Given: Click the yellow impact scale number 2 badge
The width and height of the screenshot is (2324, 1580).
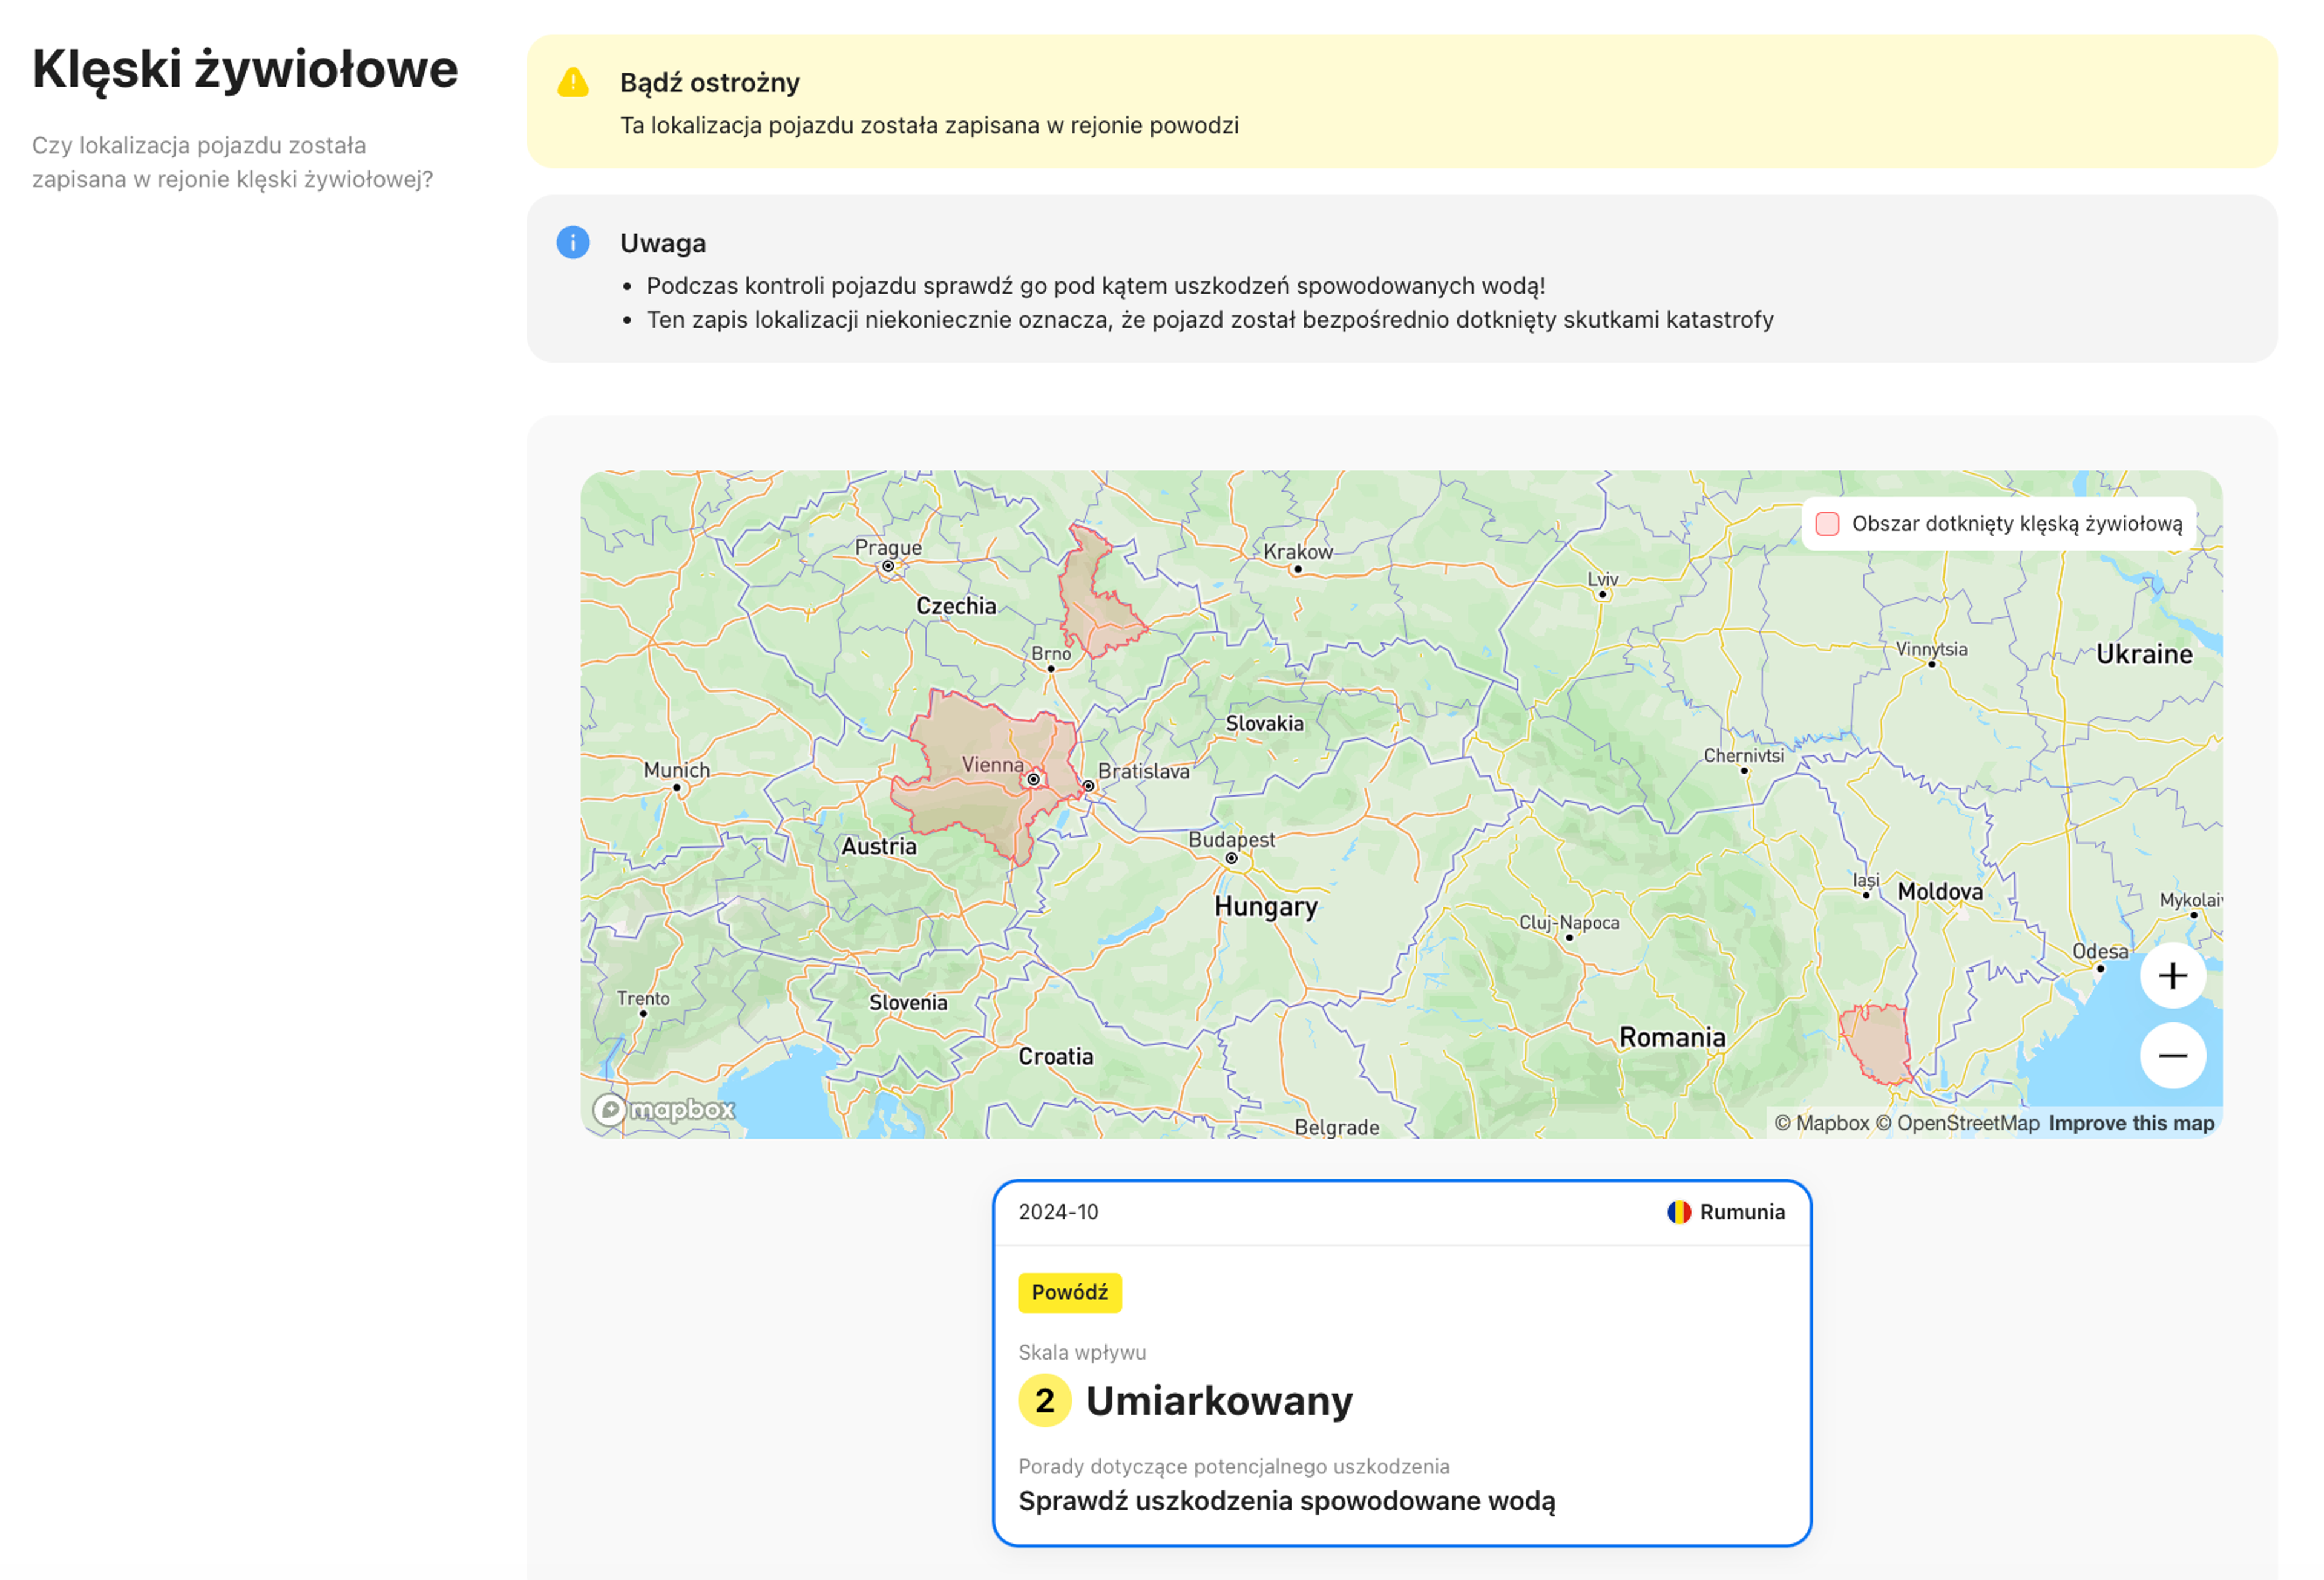Looking at the screenshot, I should [1044, 1400].
